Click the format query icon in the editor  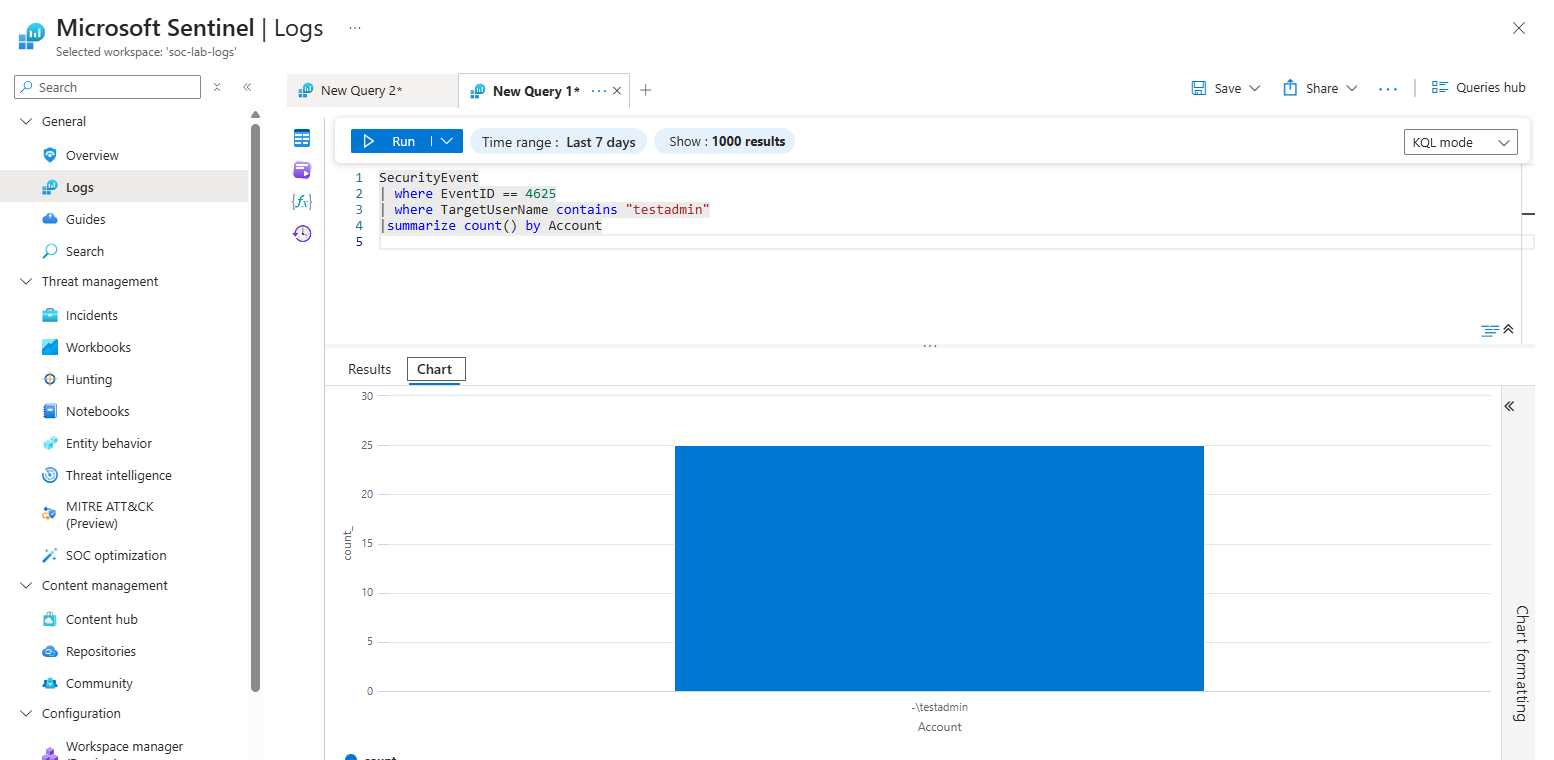coord(1490,330)
